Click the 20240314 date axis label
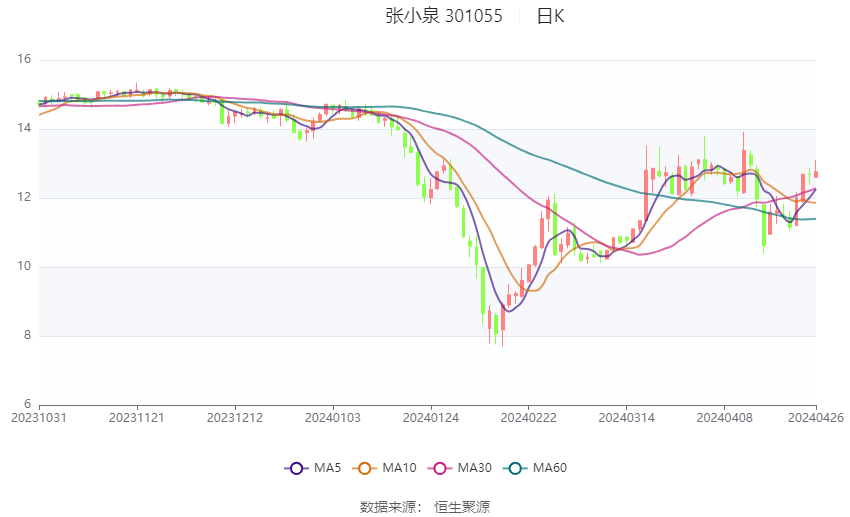The width and height of the screenshot is (850, 517). [627, 418]
